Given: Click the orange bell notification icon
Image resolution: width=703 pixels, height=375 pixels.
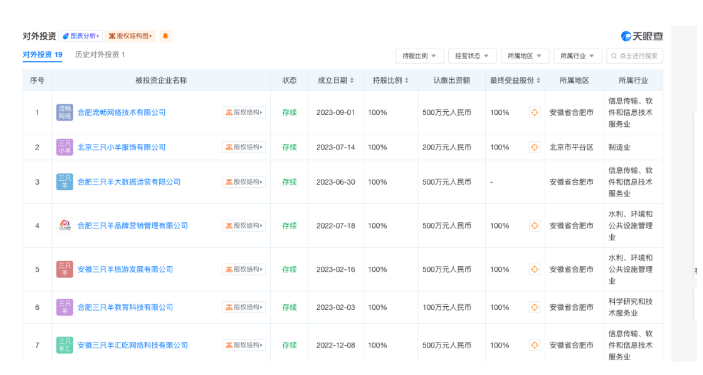Looking at the screenshot, I should (x=165, y=36).
